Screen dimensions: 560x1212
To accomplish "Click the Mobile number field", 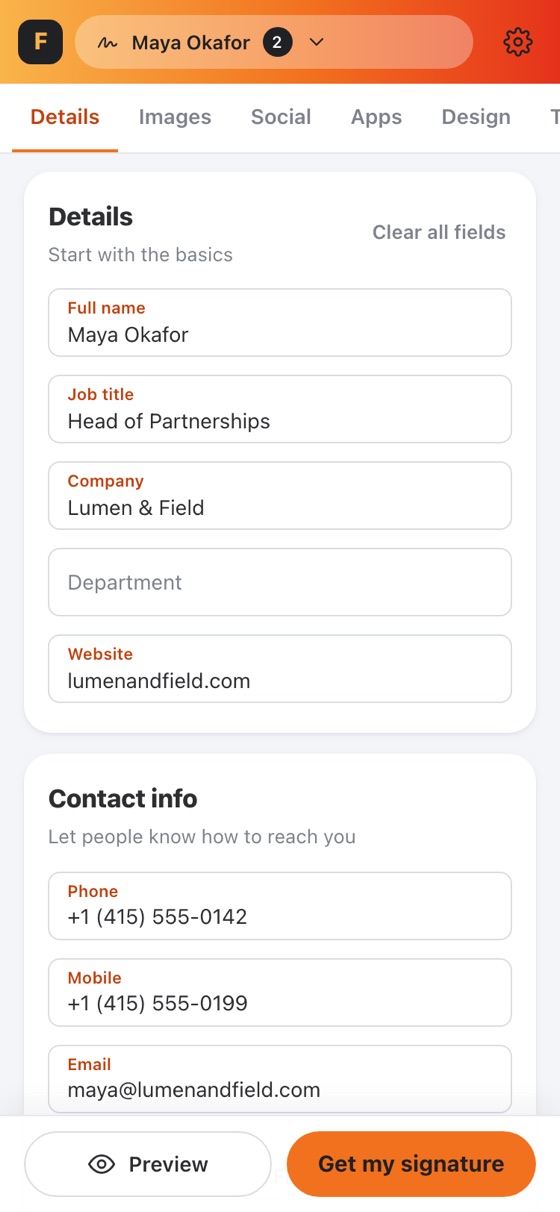I will [280, 993].
